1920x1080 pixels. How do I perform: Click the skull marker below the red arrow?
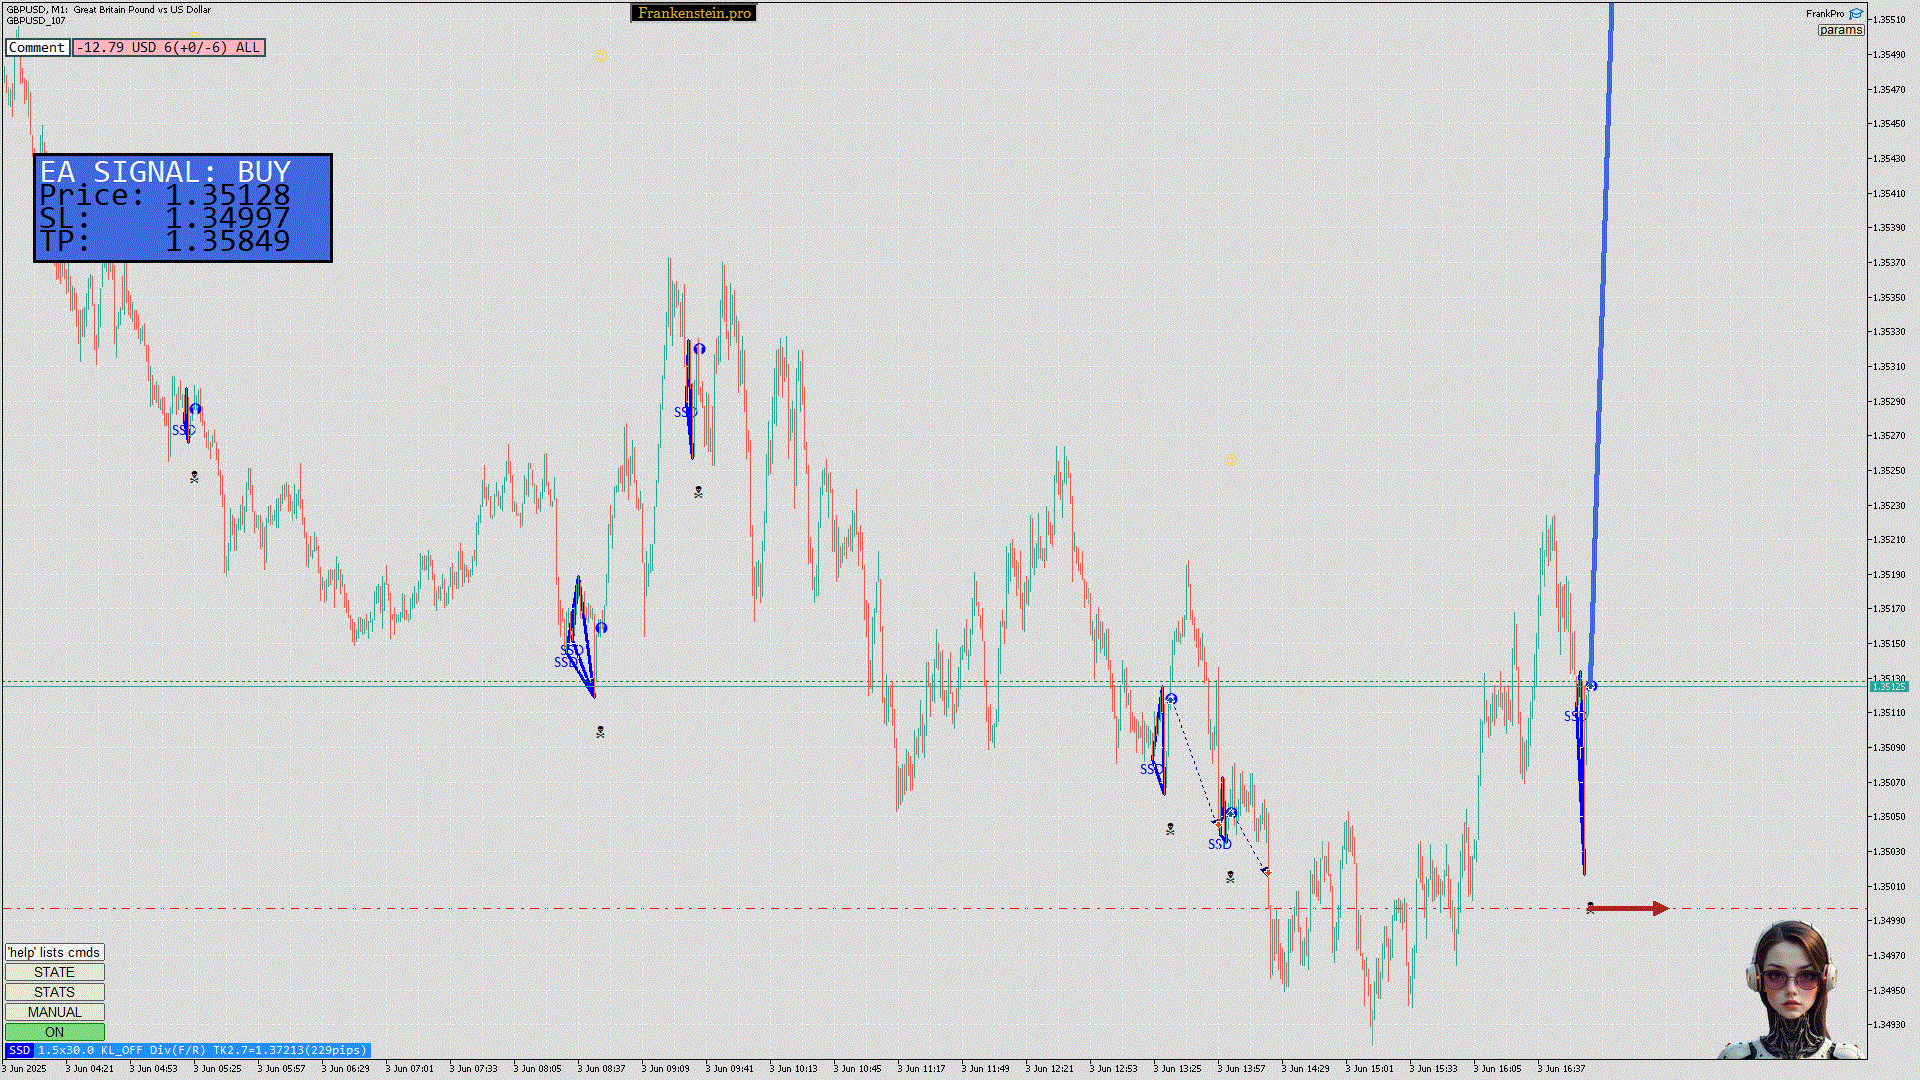[x=1590, y=907]
